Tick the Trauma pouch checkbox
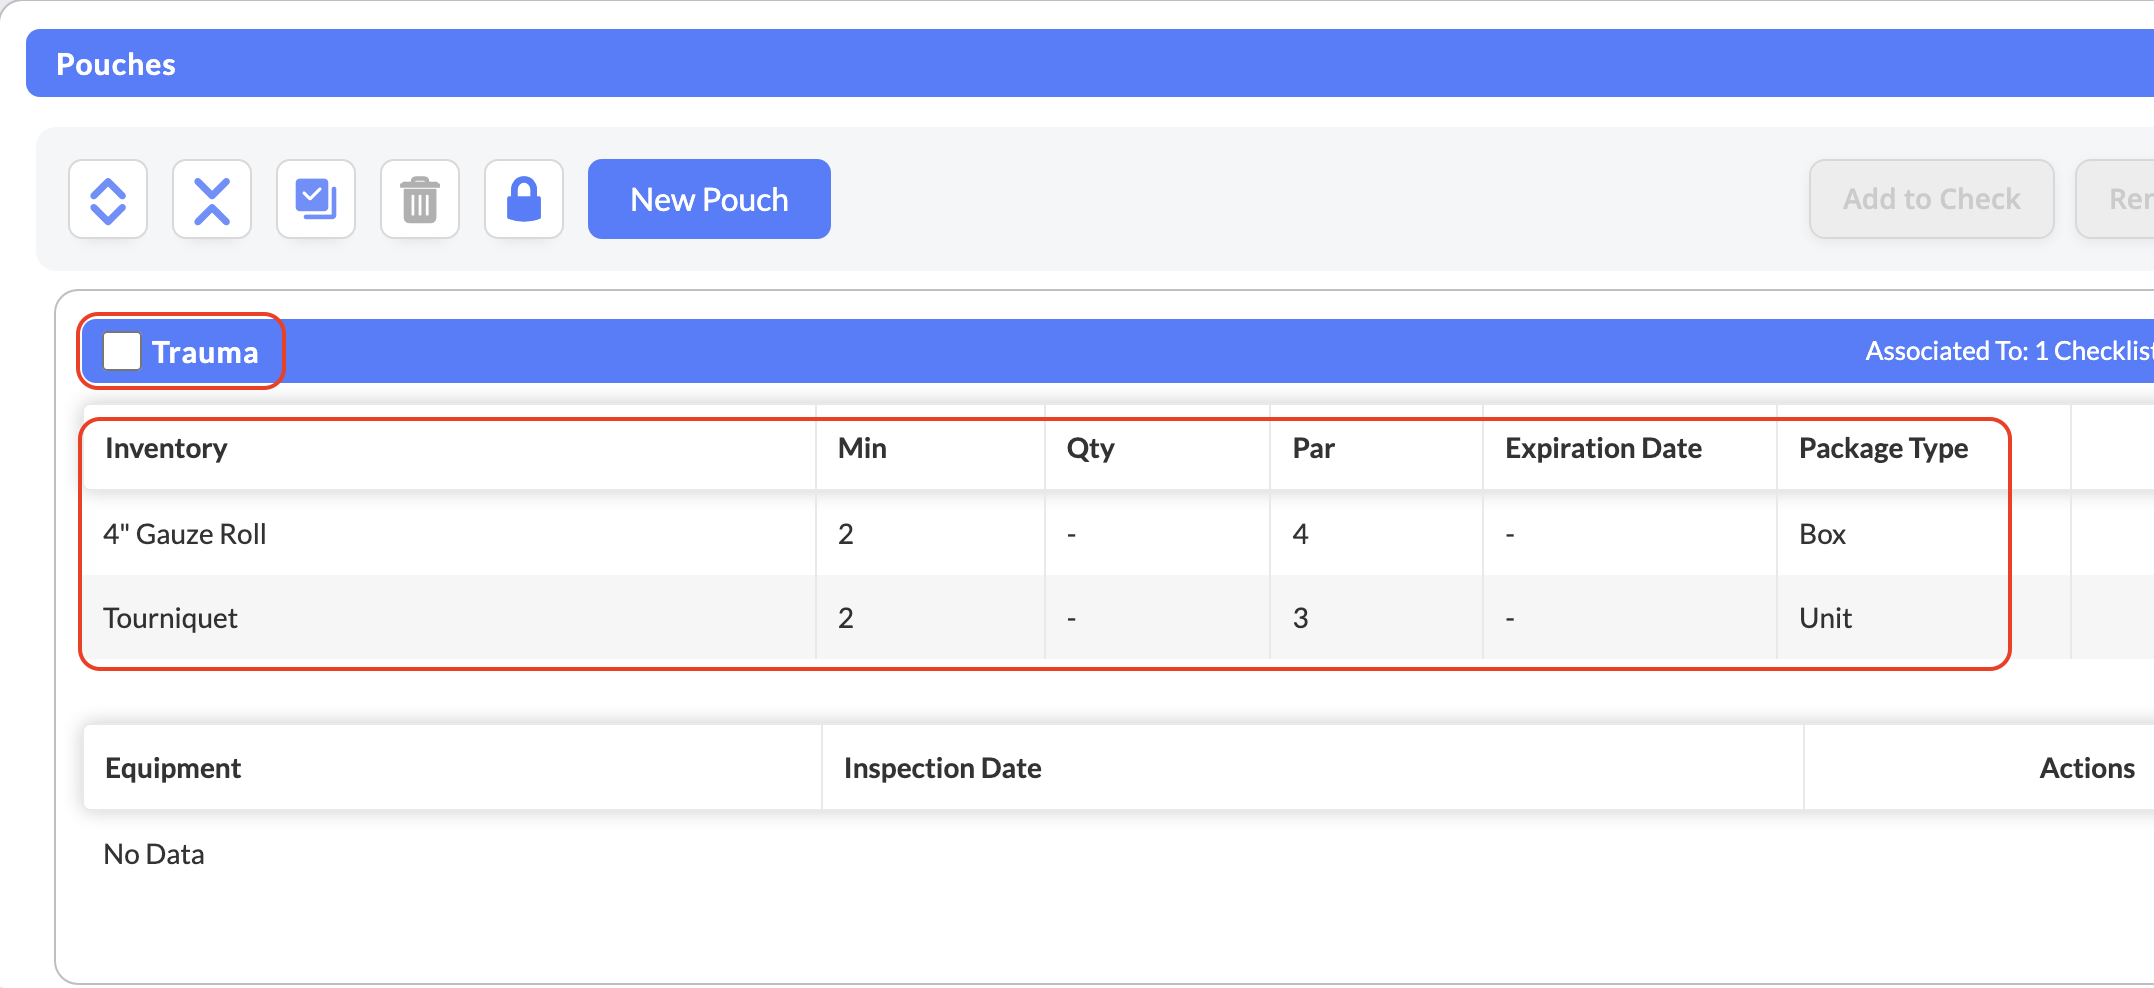 [x=122, y=351]
